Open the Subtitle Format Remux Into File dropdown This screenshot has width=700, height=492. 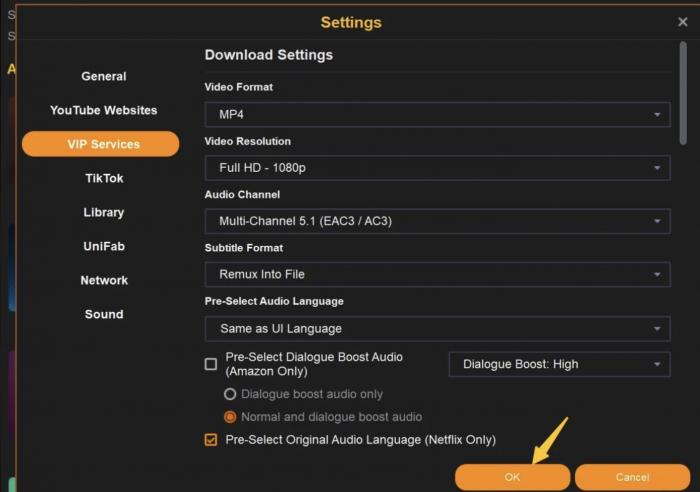tap(438, 274)
